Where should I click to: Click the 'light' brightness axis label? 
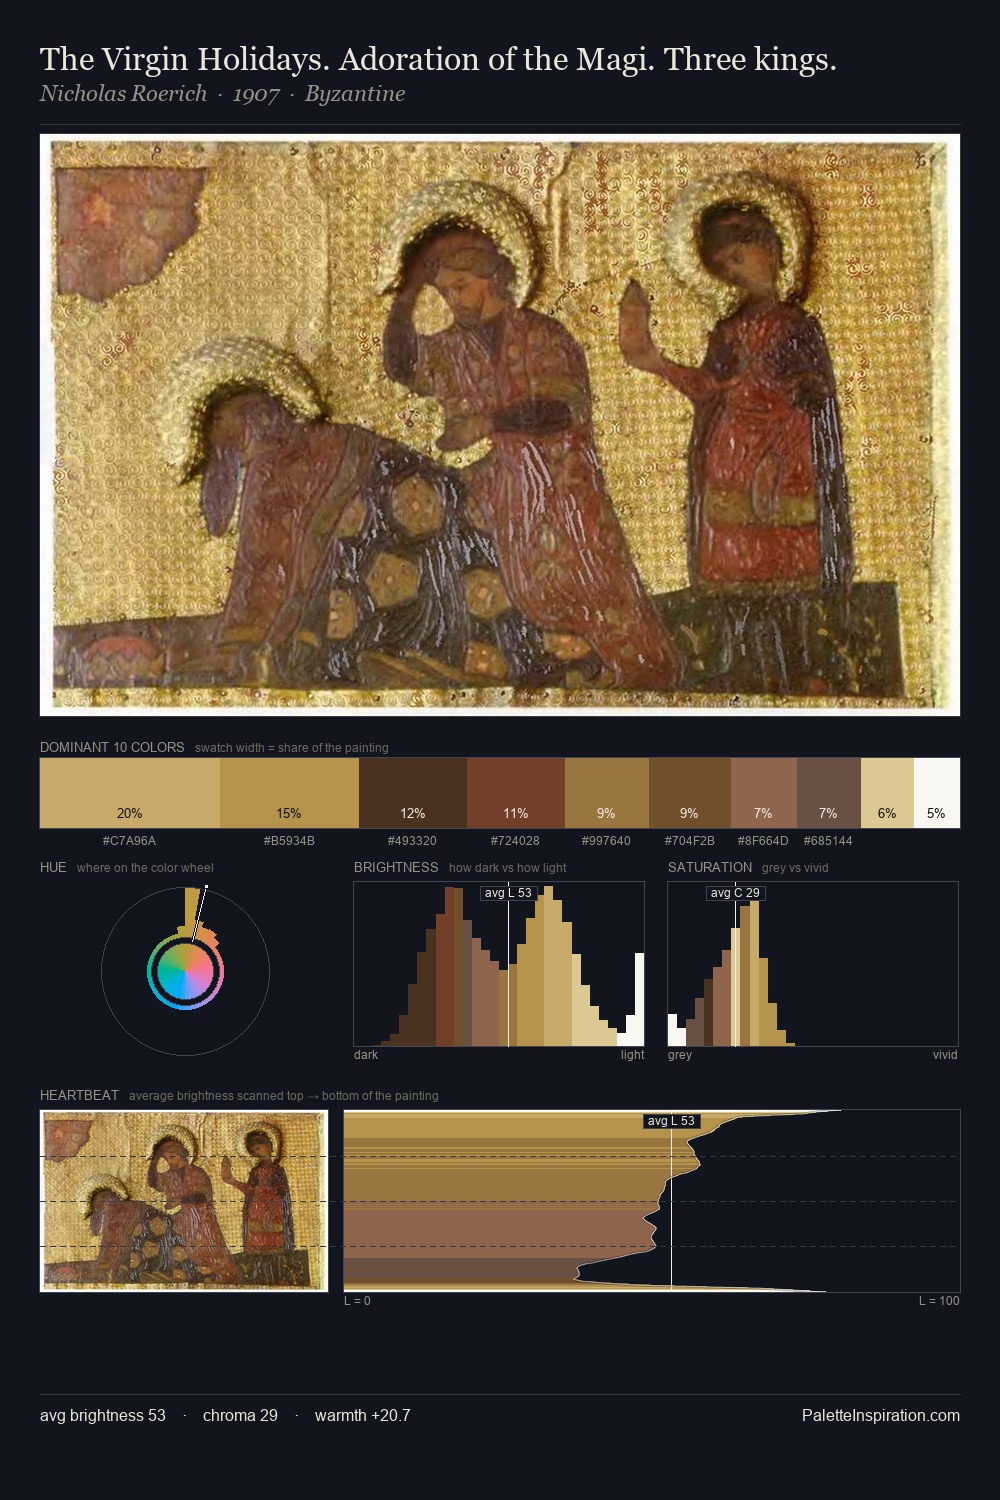(x=633, y=1055)
